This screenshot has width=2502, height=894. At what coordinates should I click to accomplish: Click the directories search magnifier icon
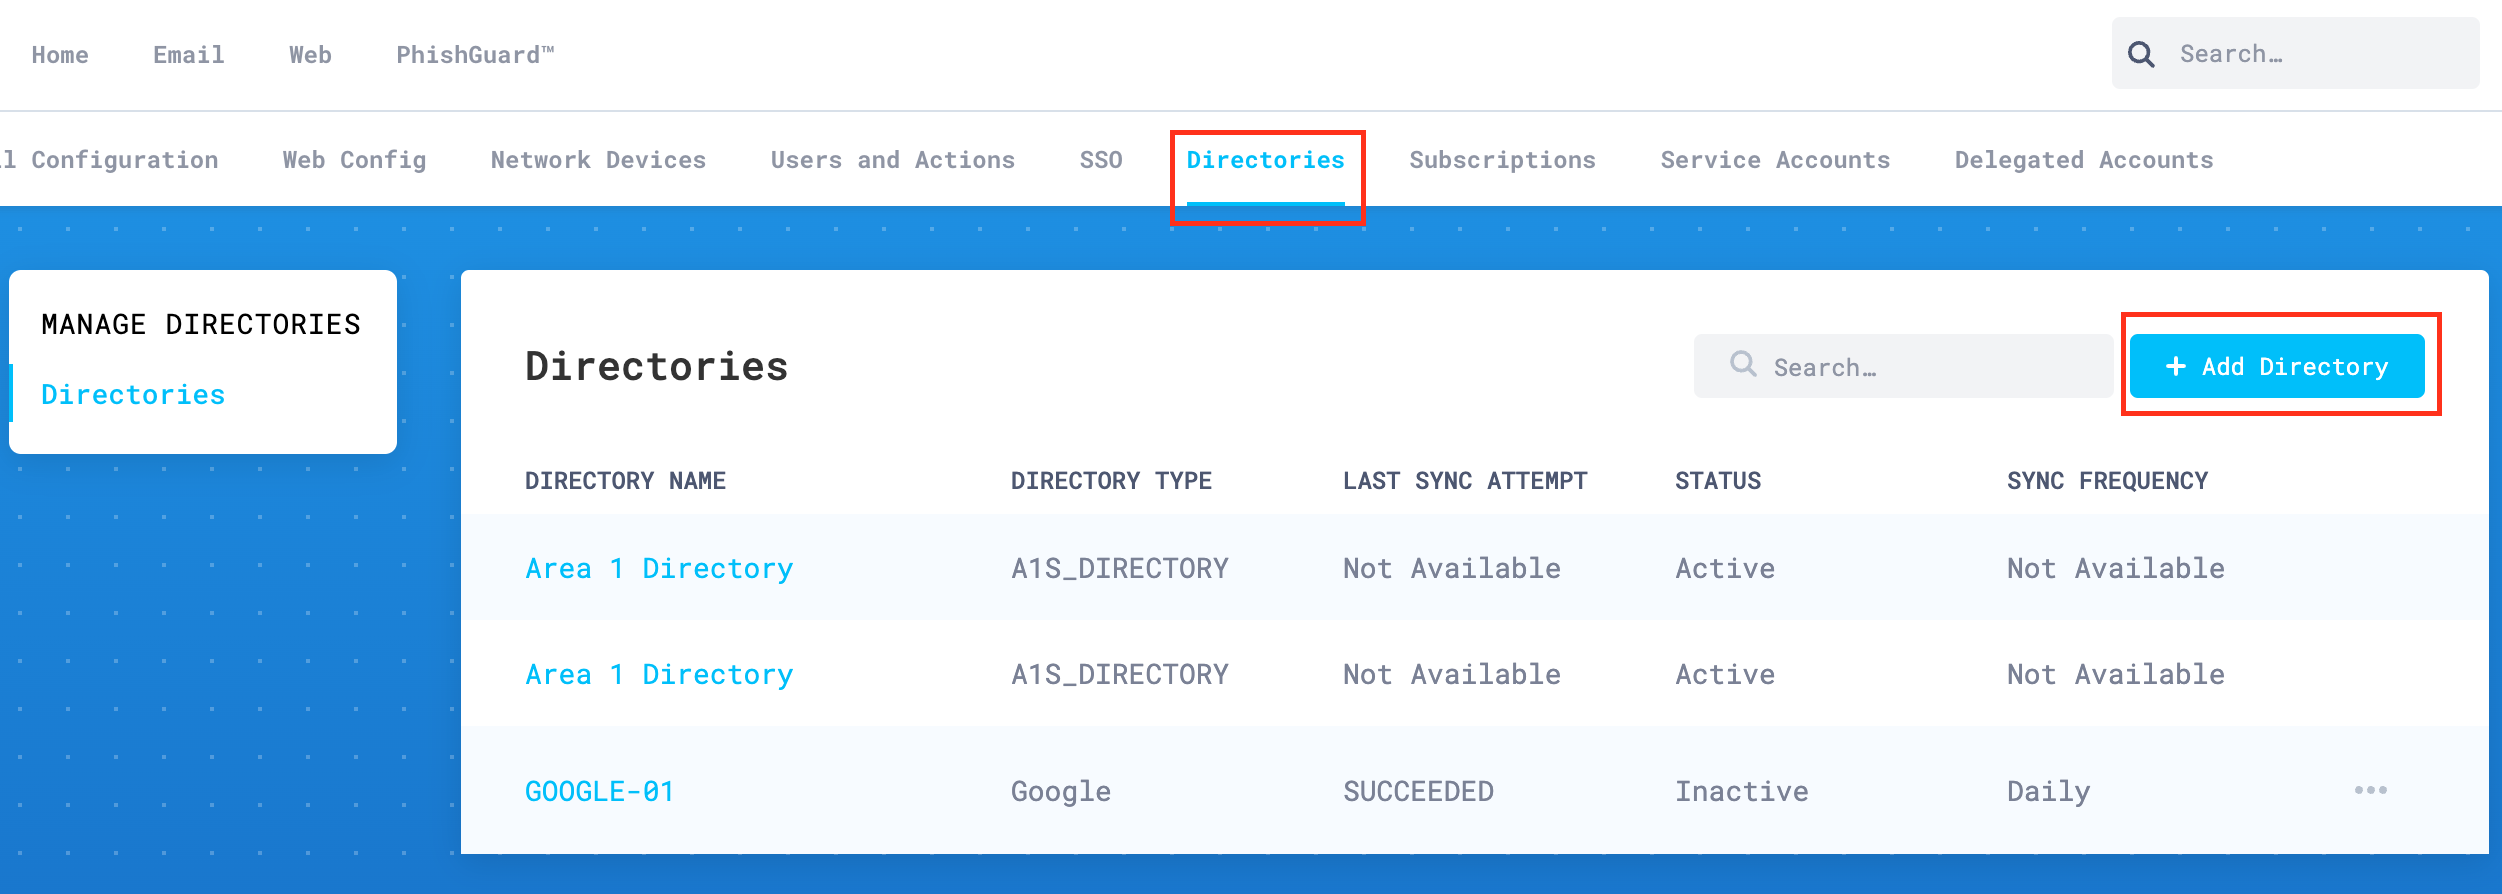coord(1743,364)
